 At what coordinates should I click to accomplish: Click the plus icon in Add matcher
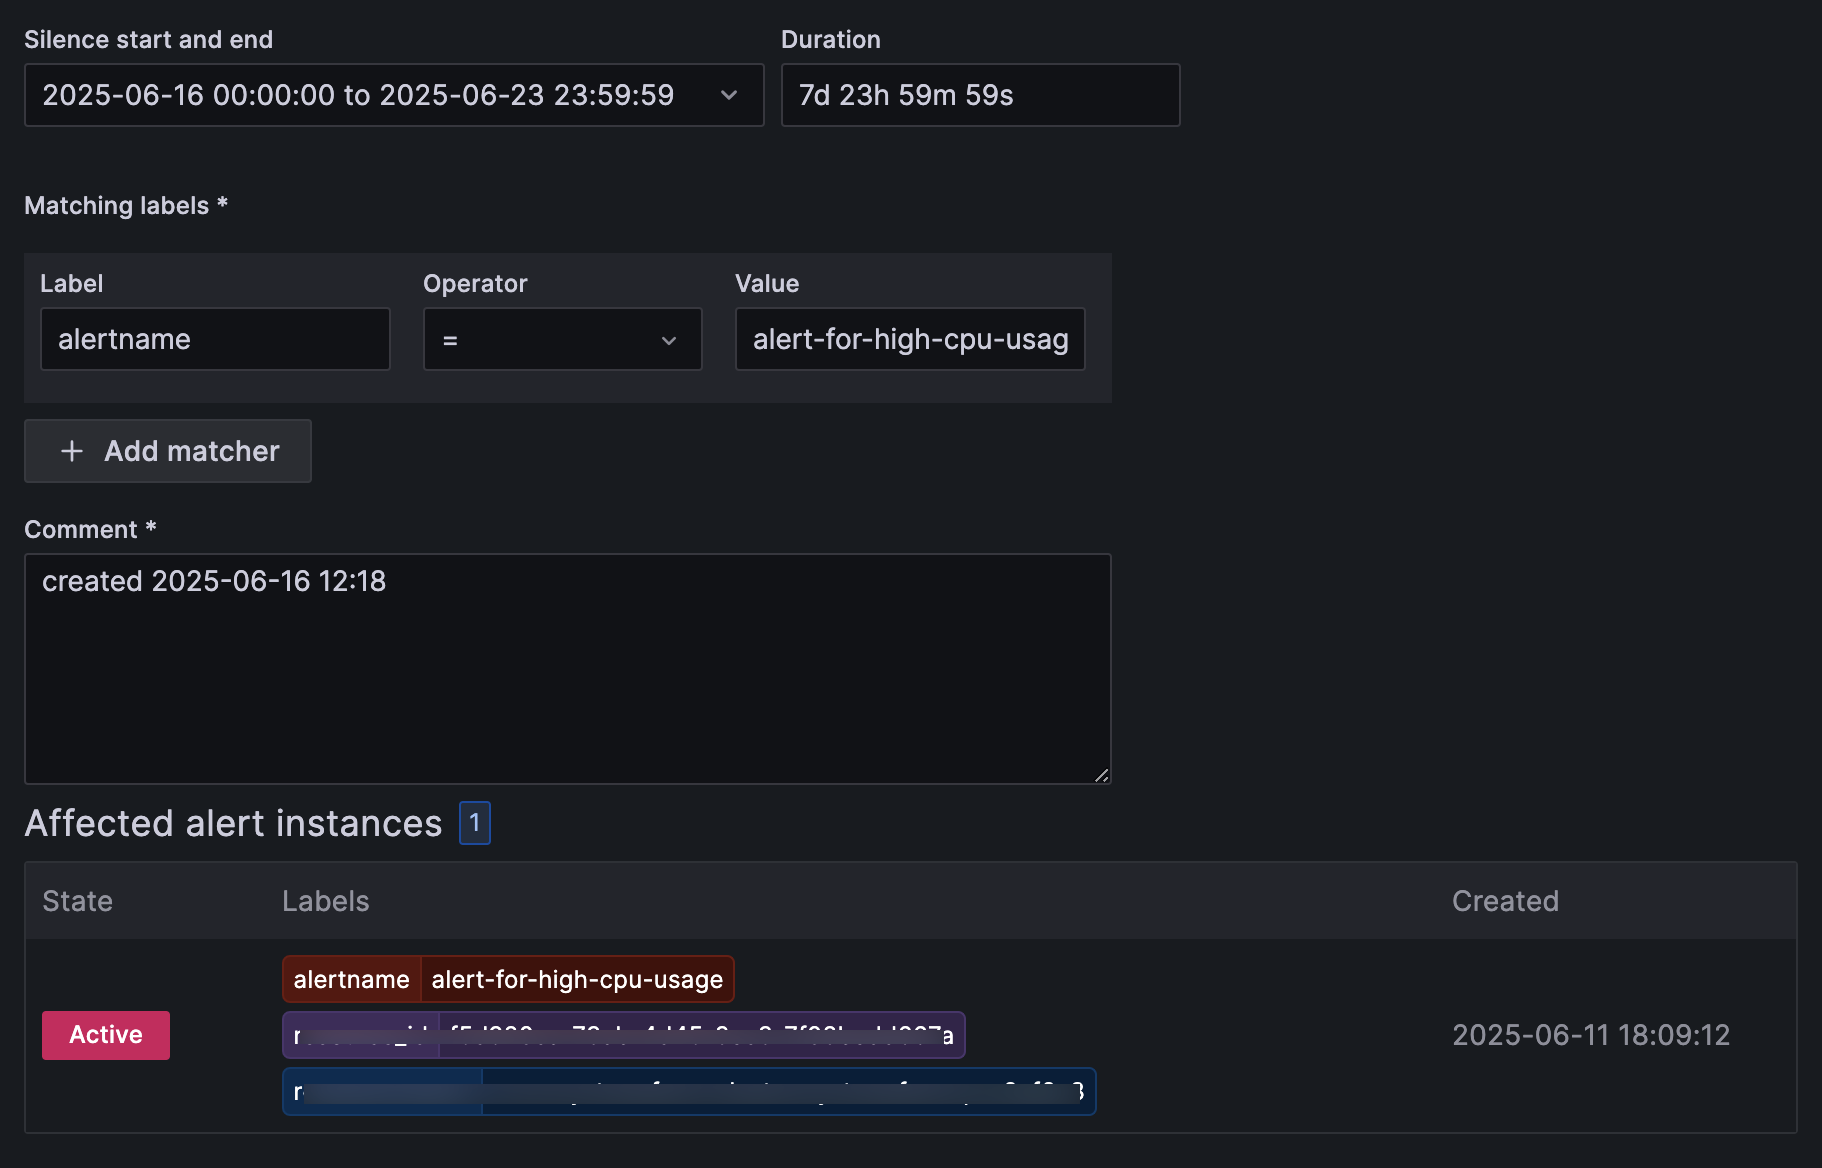pos(71,451)
